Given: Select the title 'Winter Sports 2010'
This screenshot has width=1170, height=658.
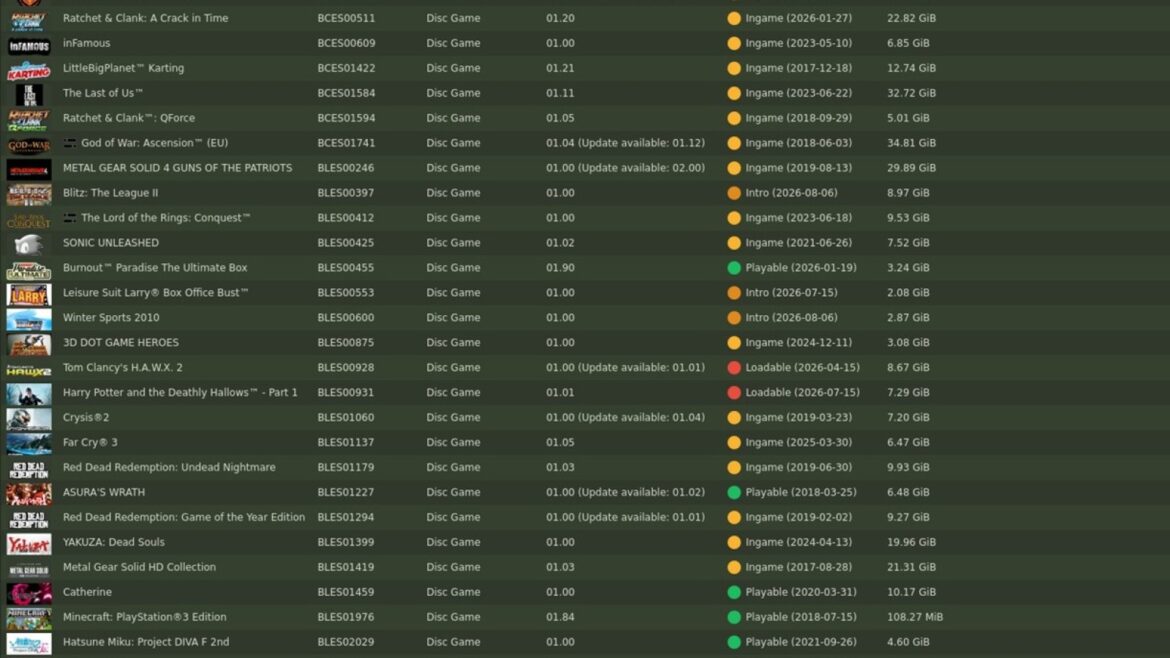Looking at the screenshot, I should tap(111, 318).
